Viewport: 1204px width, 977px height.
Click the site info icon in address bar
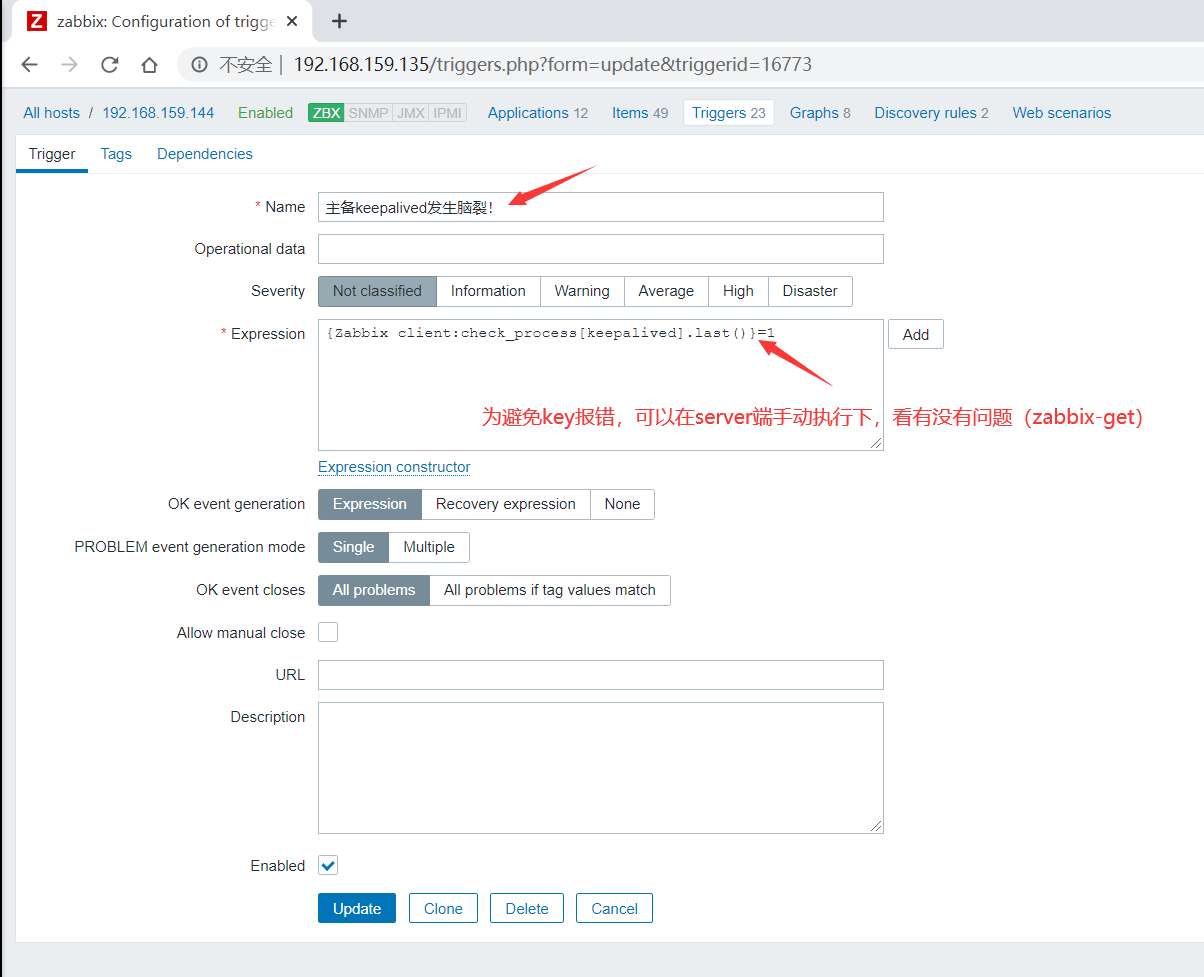[199, 65]
